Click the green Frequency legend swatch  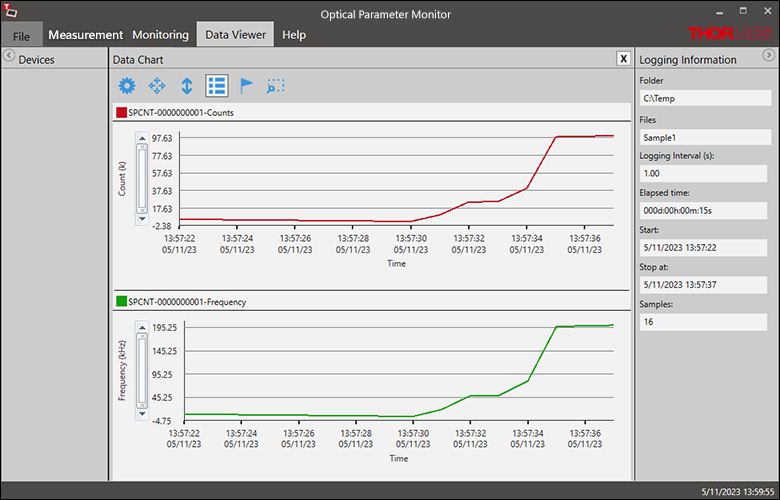[121, 301]
